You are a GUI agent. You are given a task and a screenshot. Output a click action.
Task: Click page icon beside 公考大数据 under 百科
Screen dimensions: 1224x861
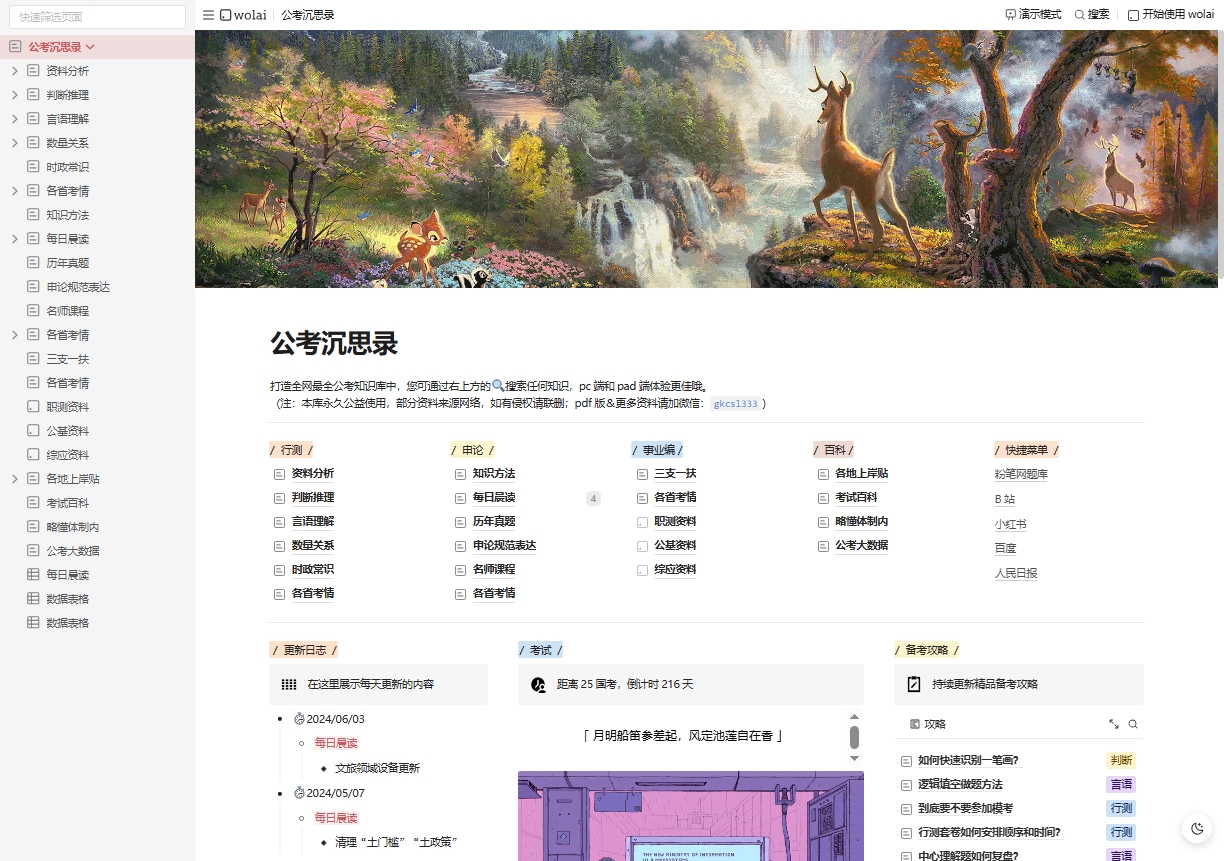pos(824,546)
